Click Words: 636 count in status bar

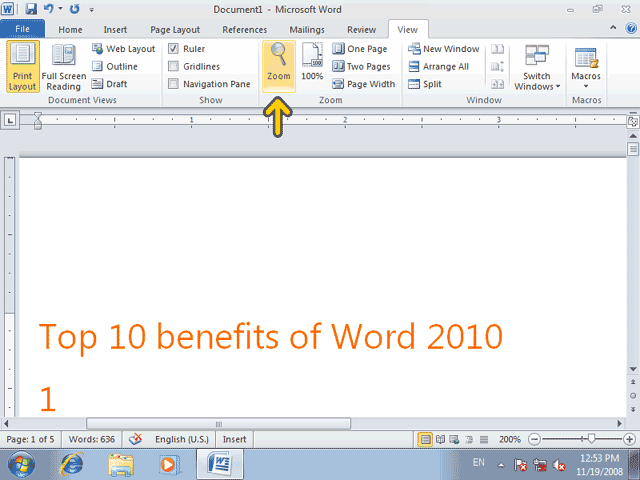[91, 439]
